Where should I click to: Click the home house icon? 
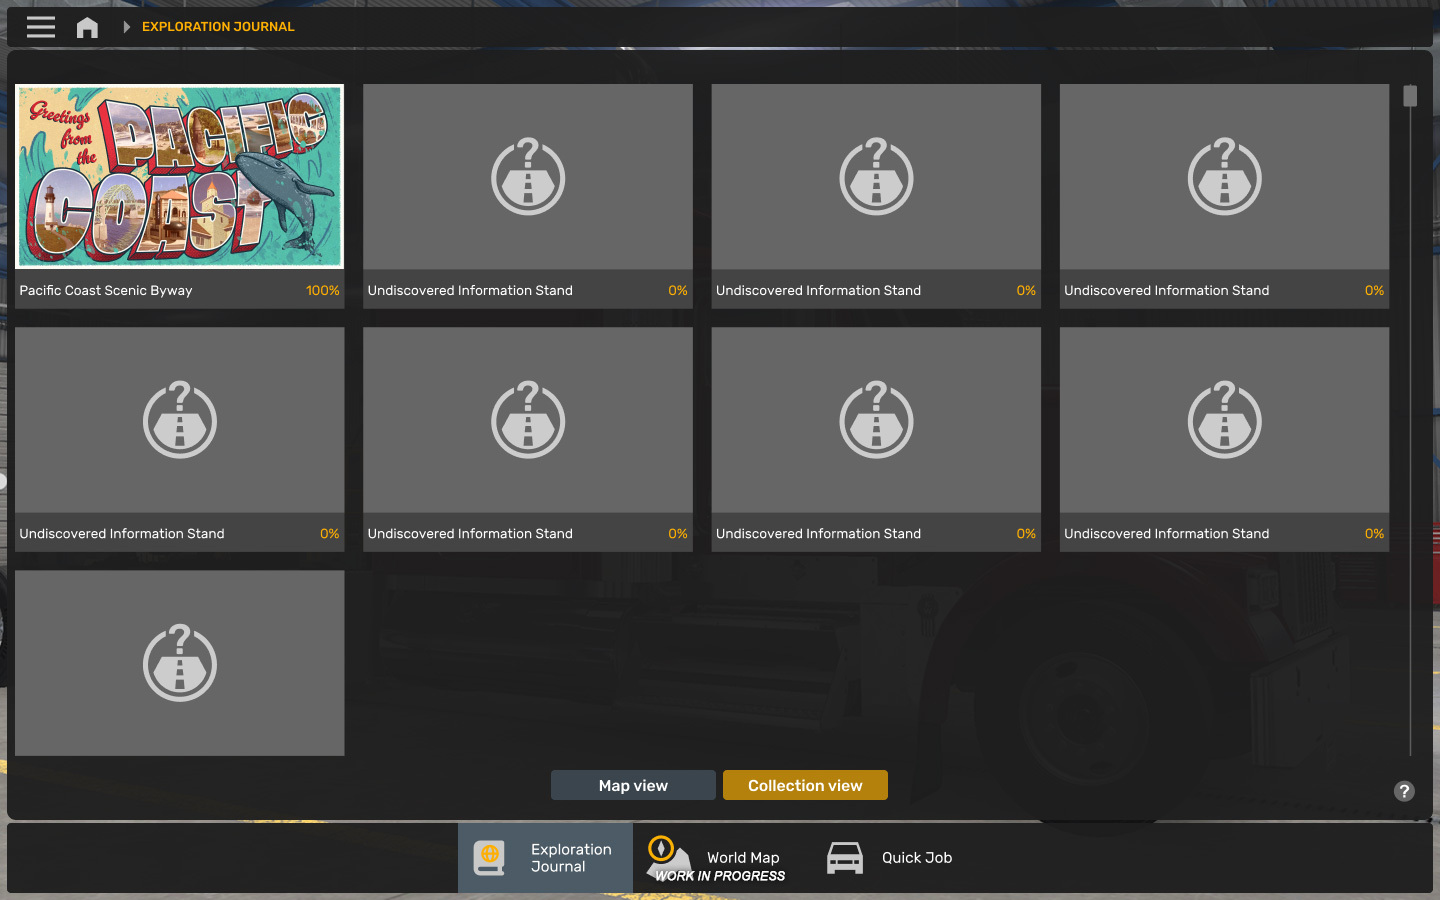(87, 27)
